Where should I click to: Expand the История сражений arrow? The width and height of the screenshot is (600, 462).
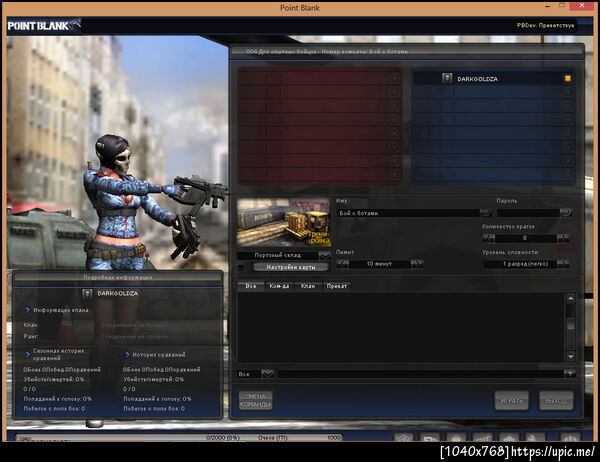click(x=127, y=355)
